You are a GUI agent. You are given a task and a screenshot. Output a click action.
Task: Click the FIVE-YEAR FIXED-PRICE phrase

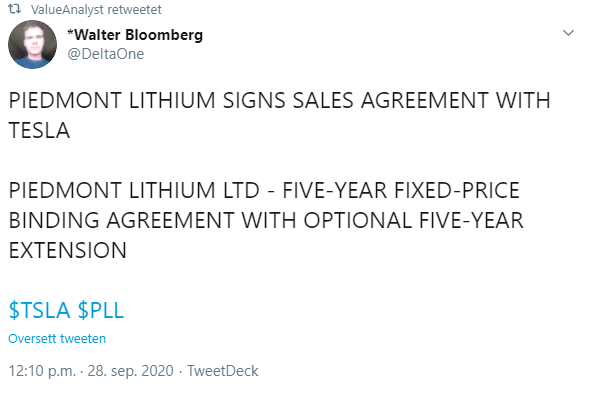[x=401, y=190]
